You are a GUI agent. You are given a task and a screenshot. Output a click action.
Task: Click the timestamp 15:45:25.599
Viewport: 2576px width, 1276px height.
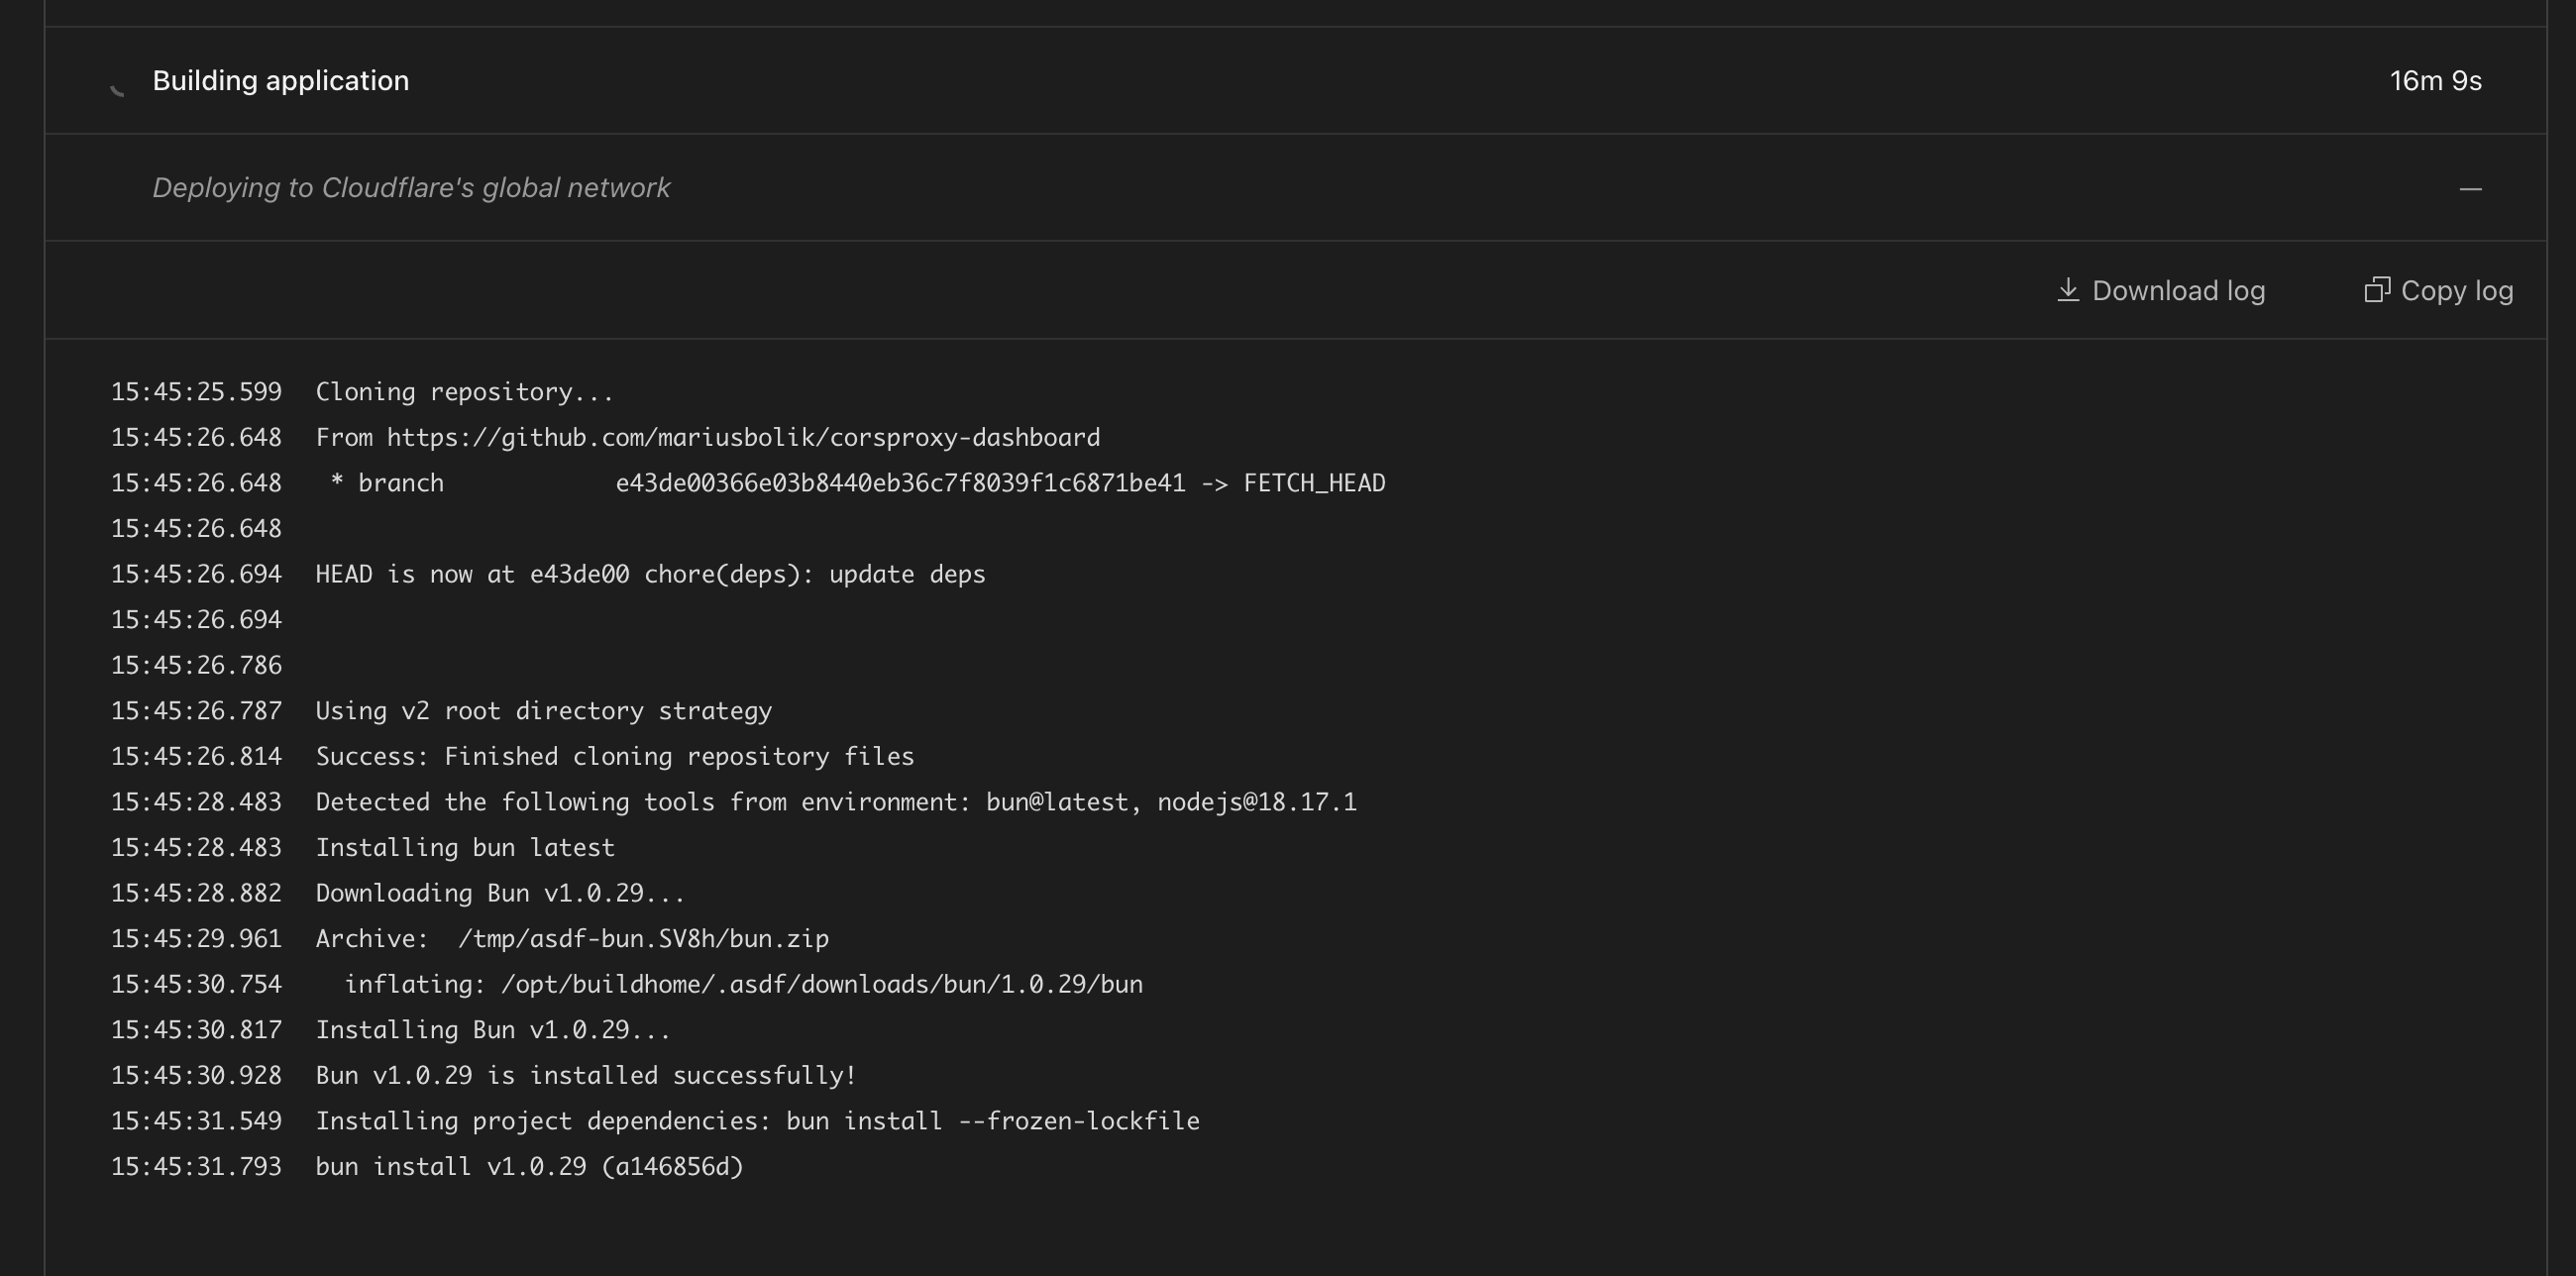196,391
